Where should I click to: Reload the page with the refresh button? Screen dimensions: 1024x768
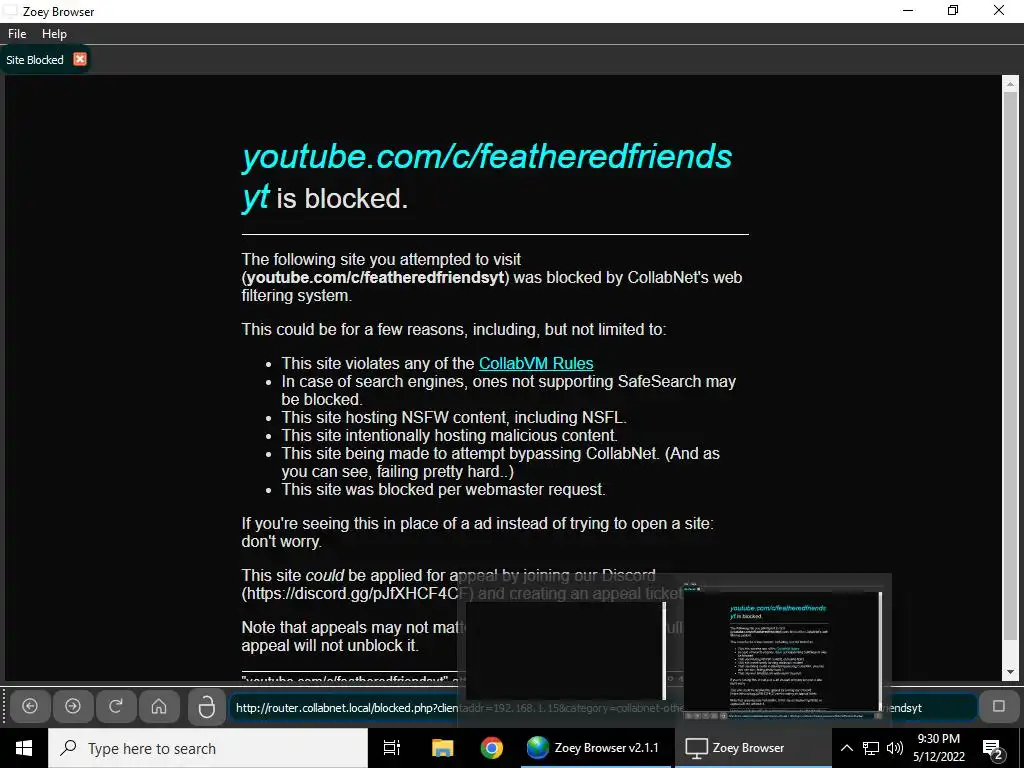click(x=116, y=706)
